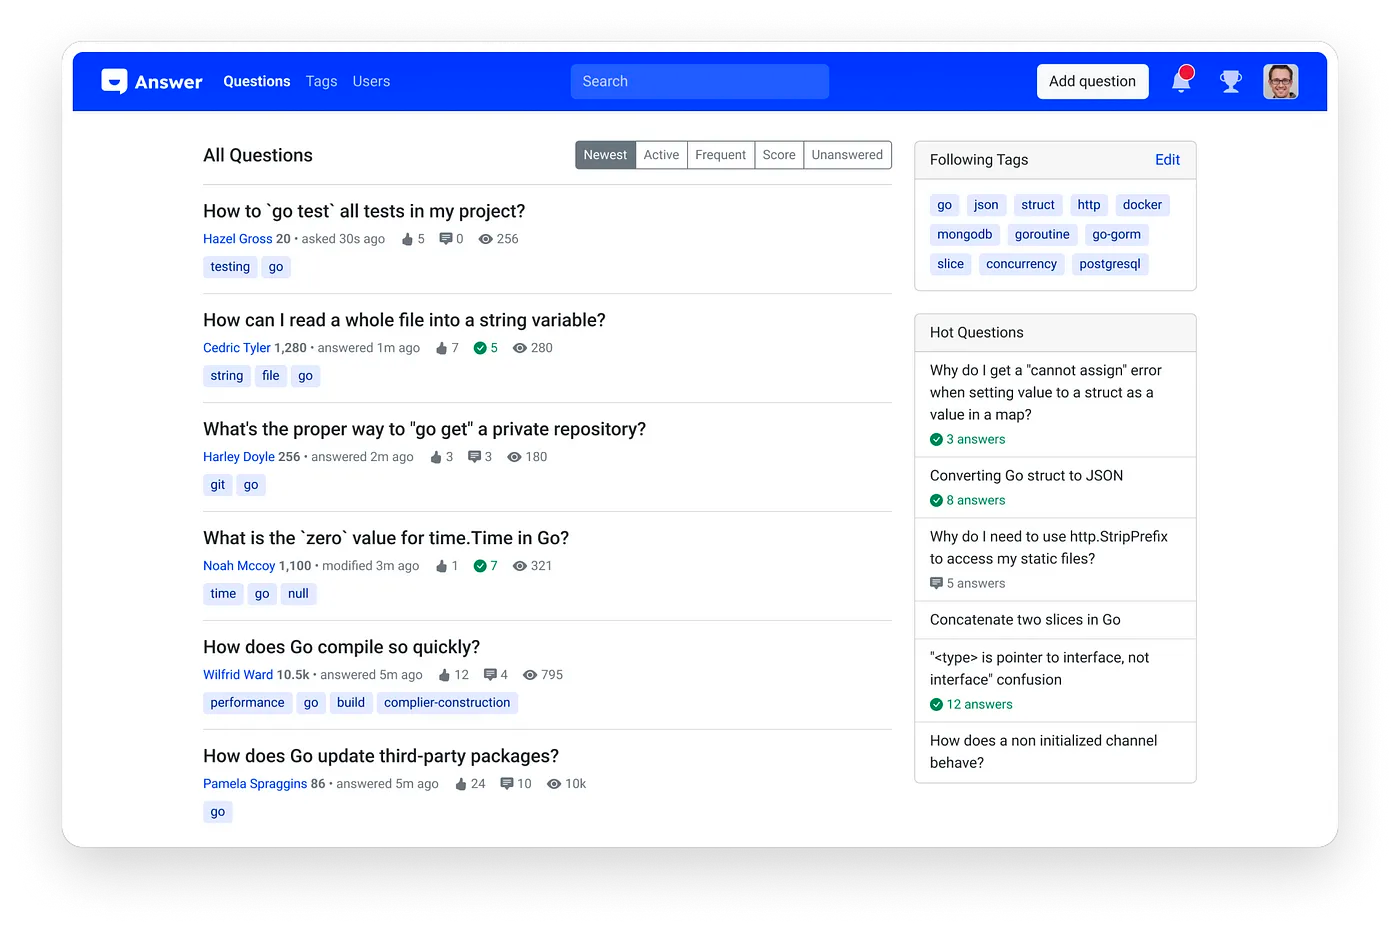View achievements via the trophy icon
This screenshot has height=930, width=1400.
point(1230,81)
